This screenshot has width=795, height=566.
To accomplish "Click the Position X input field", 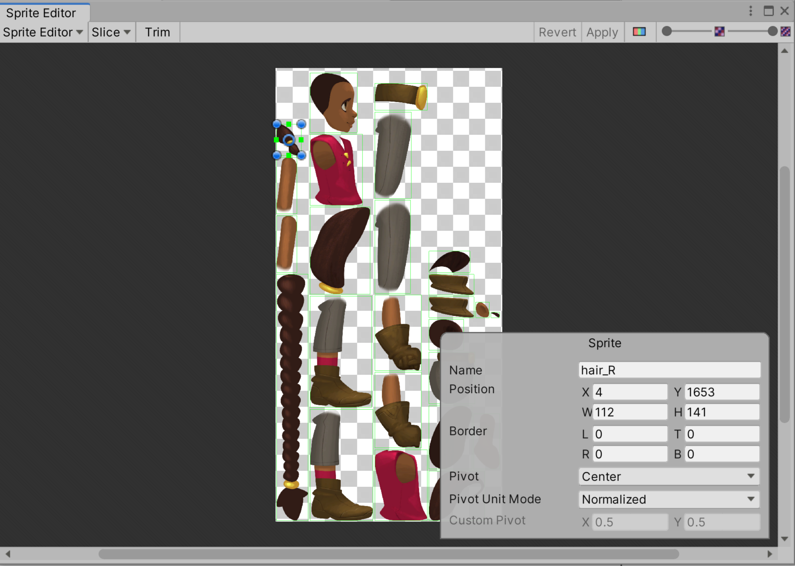I will coord(629,392).
